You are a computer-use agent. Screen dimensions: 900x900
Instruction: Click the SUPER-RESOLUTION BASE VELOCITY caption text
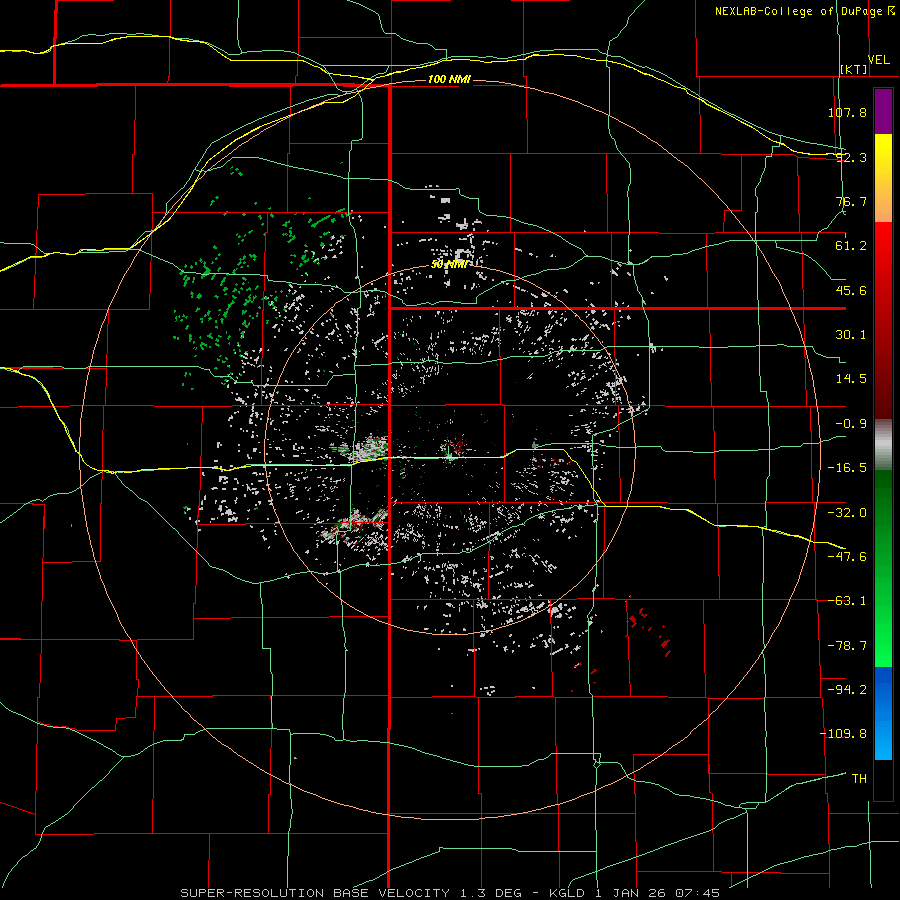[315, 893]
